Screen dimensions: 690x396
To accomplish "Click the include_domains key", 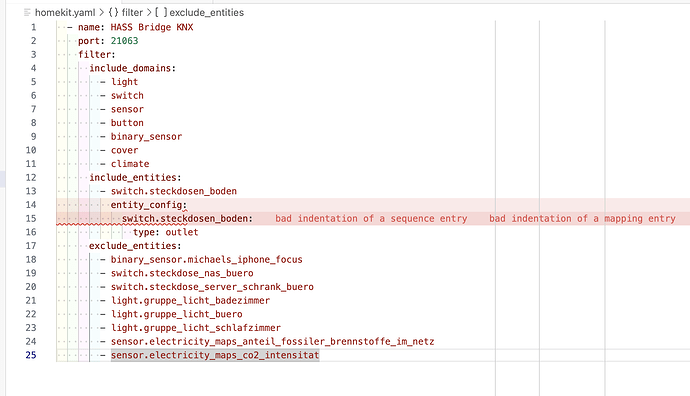I will tap(132, 68).
